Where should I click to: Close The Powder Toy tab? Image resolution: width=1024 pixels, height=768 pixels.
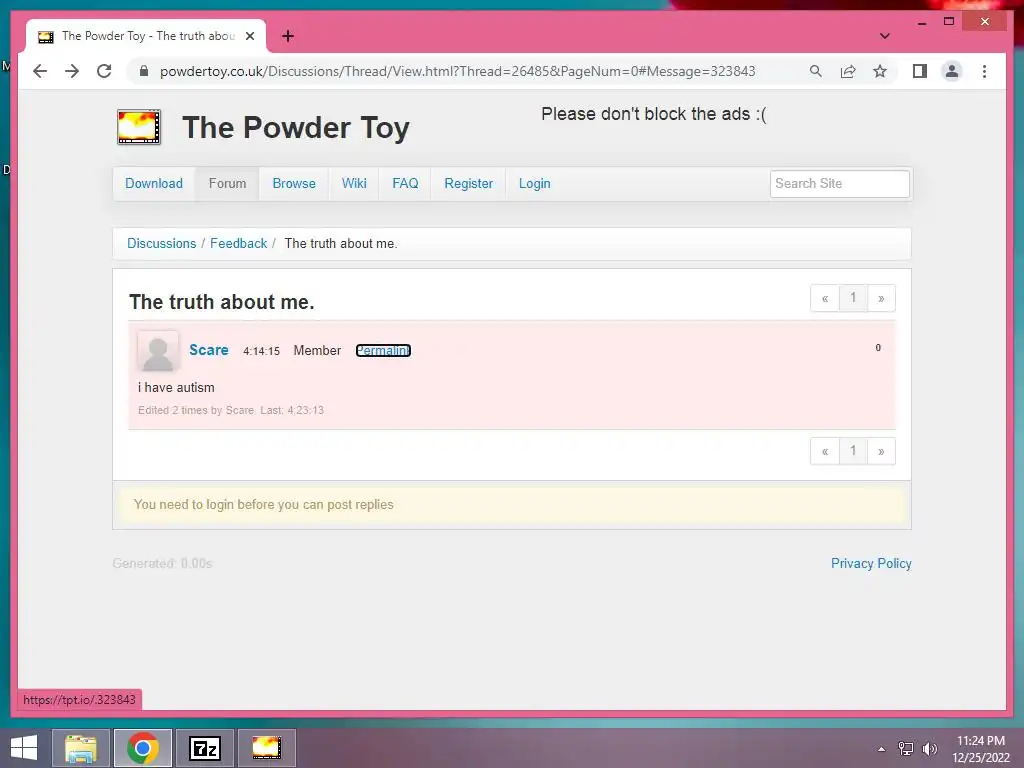pos(249,36)
